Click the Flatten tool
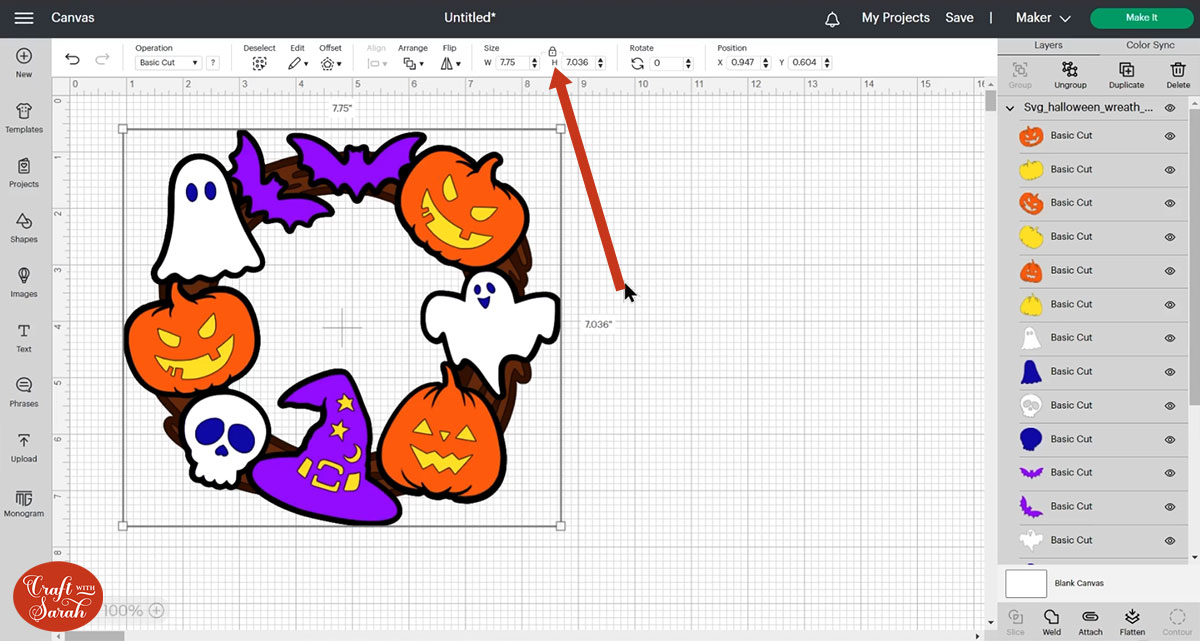Viewport: 1200px width, 641px height. tap(1132, 621)
